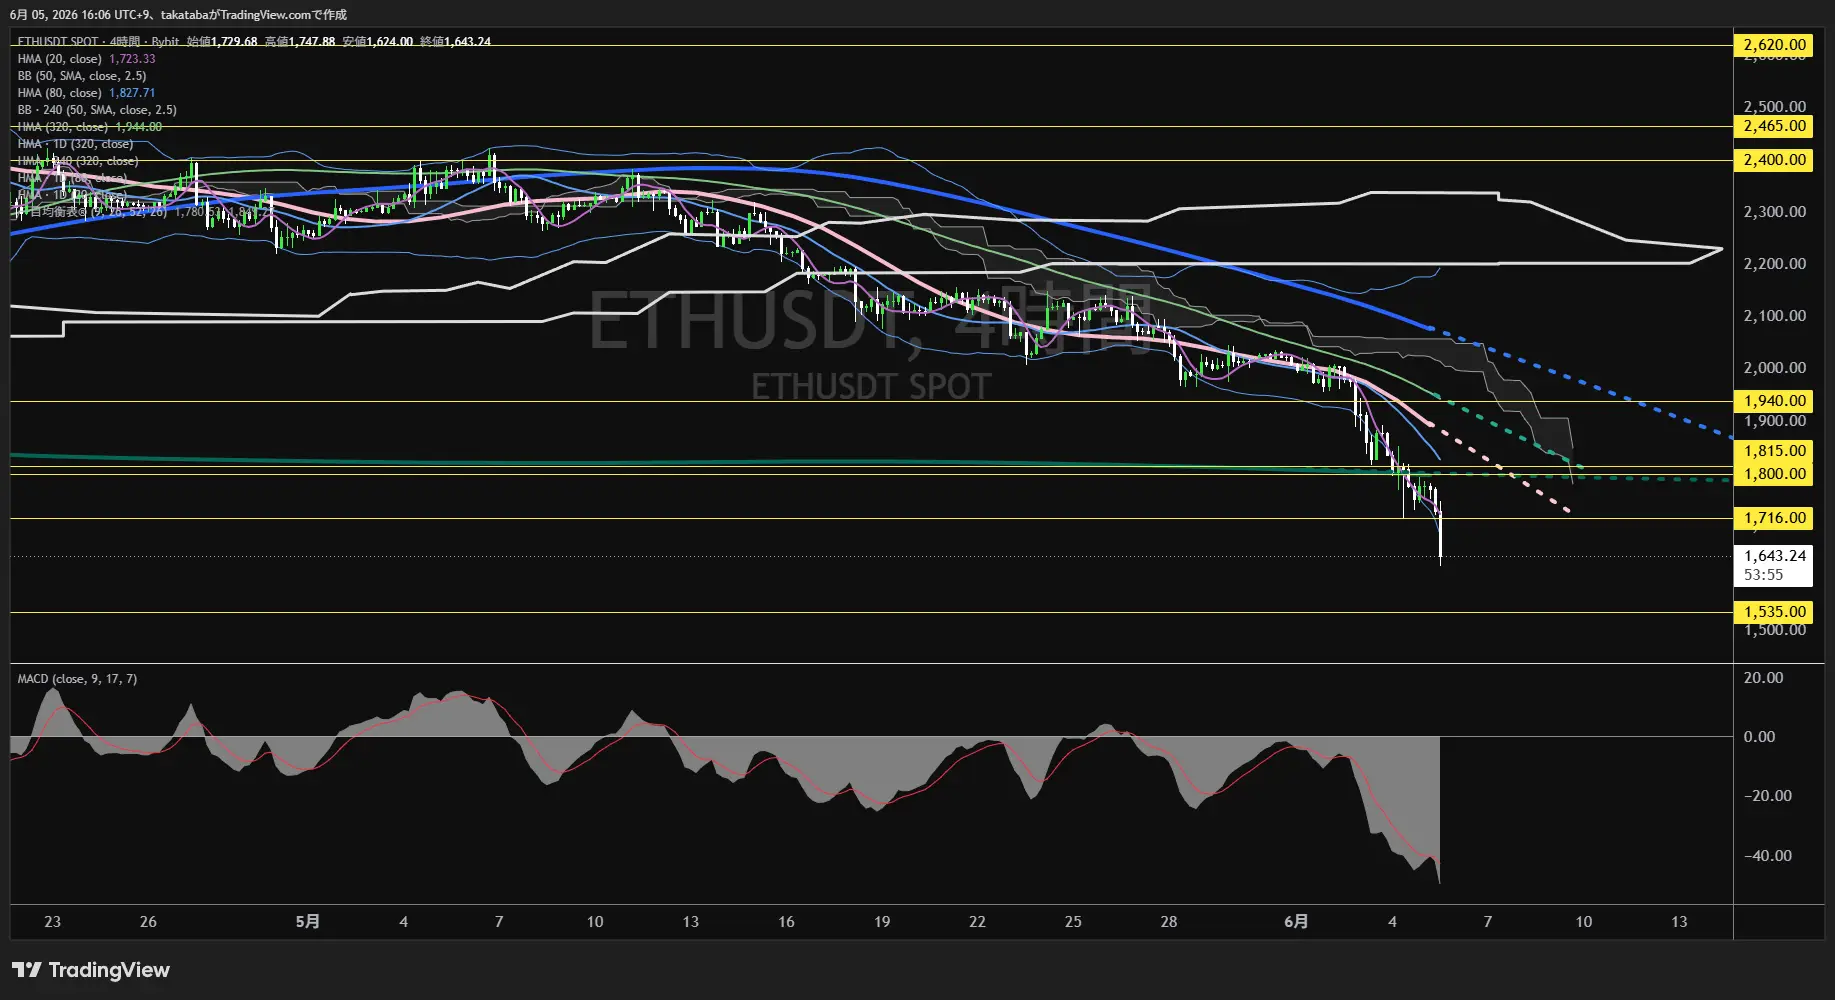Select the ETHUSDT SPOT symbol title in legend
Viewport: 1835px width, 1000px height.
coord(58,42)
